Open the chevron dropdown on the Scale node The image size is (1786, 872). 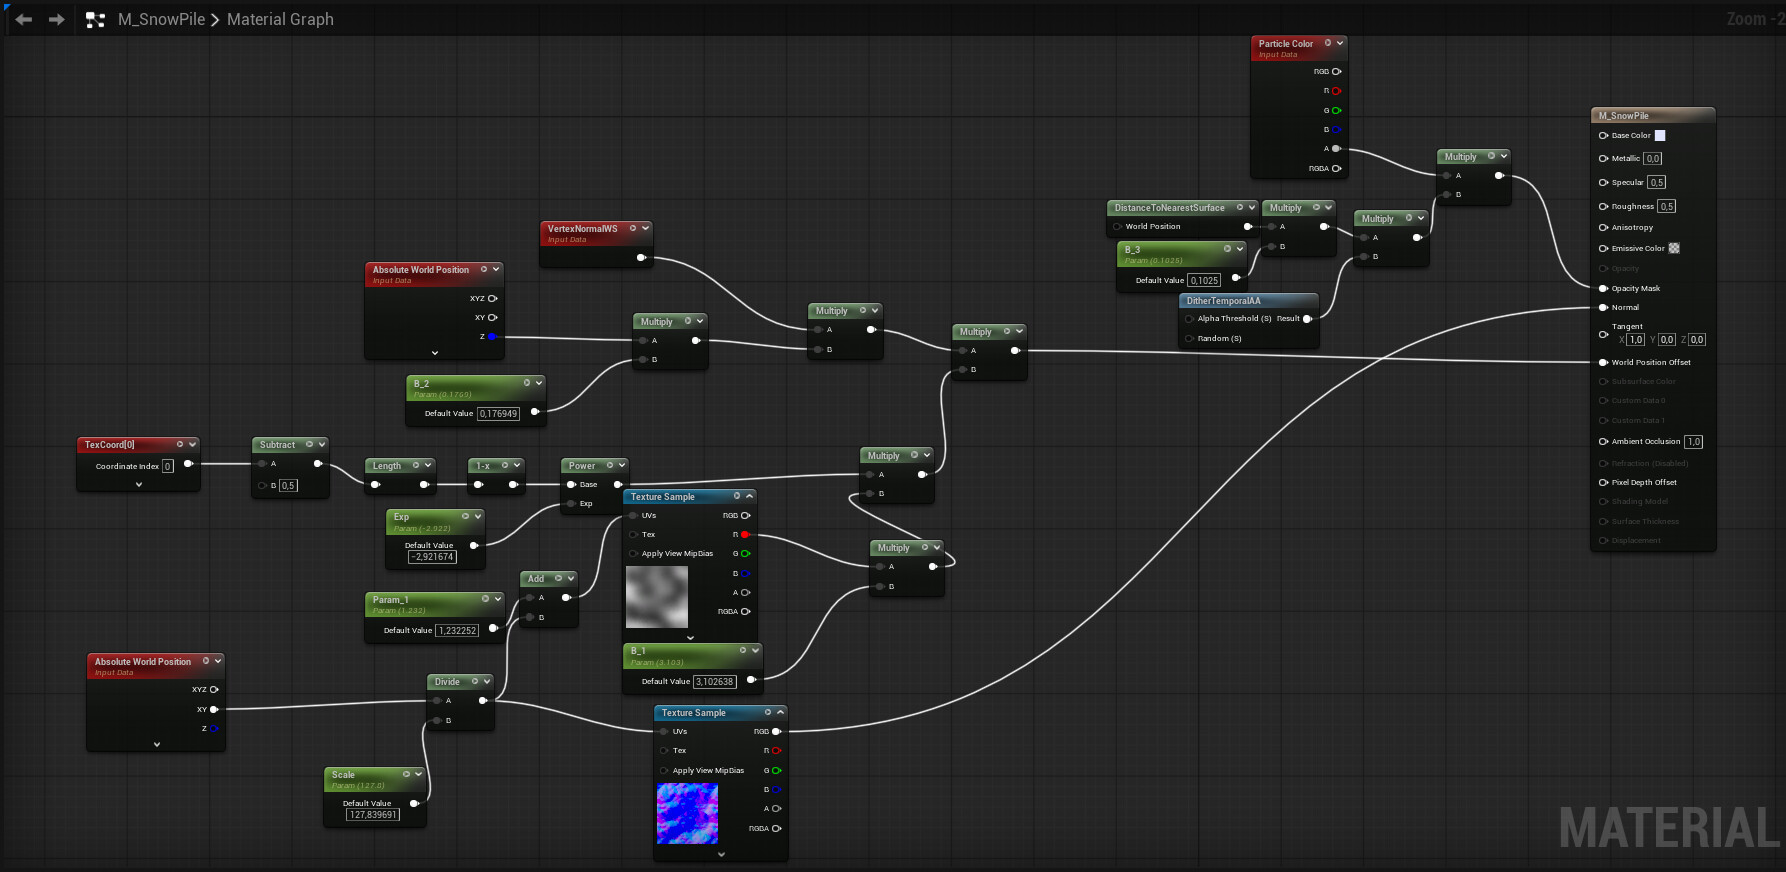418,774
